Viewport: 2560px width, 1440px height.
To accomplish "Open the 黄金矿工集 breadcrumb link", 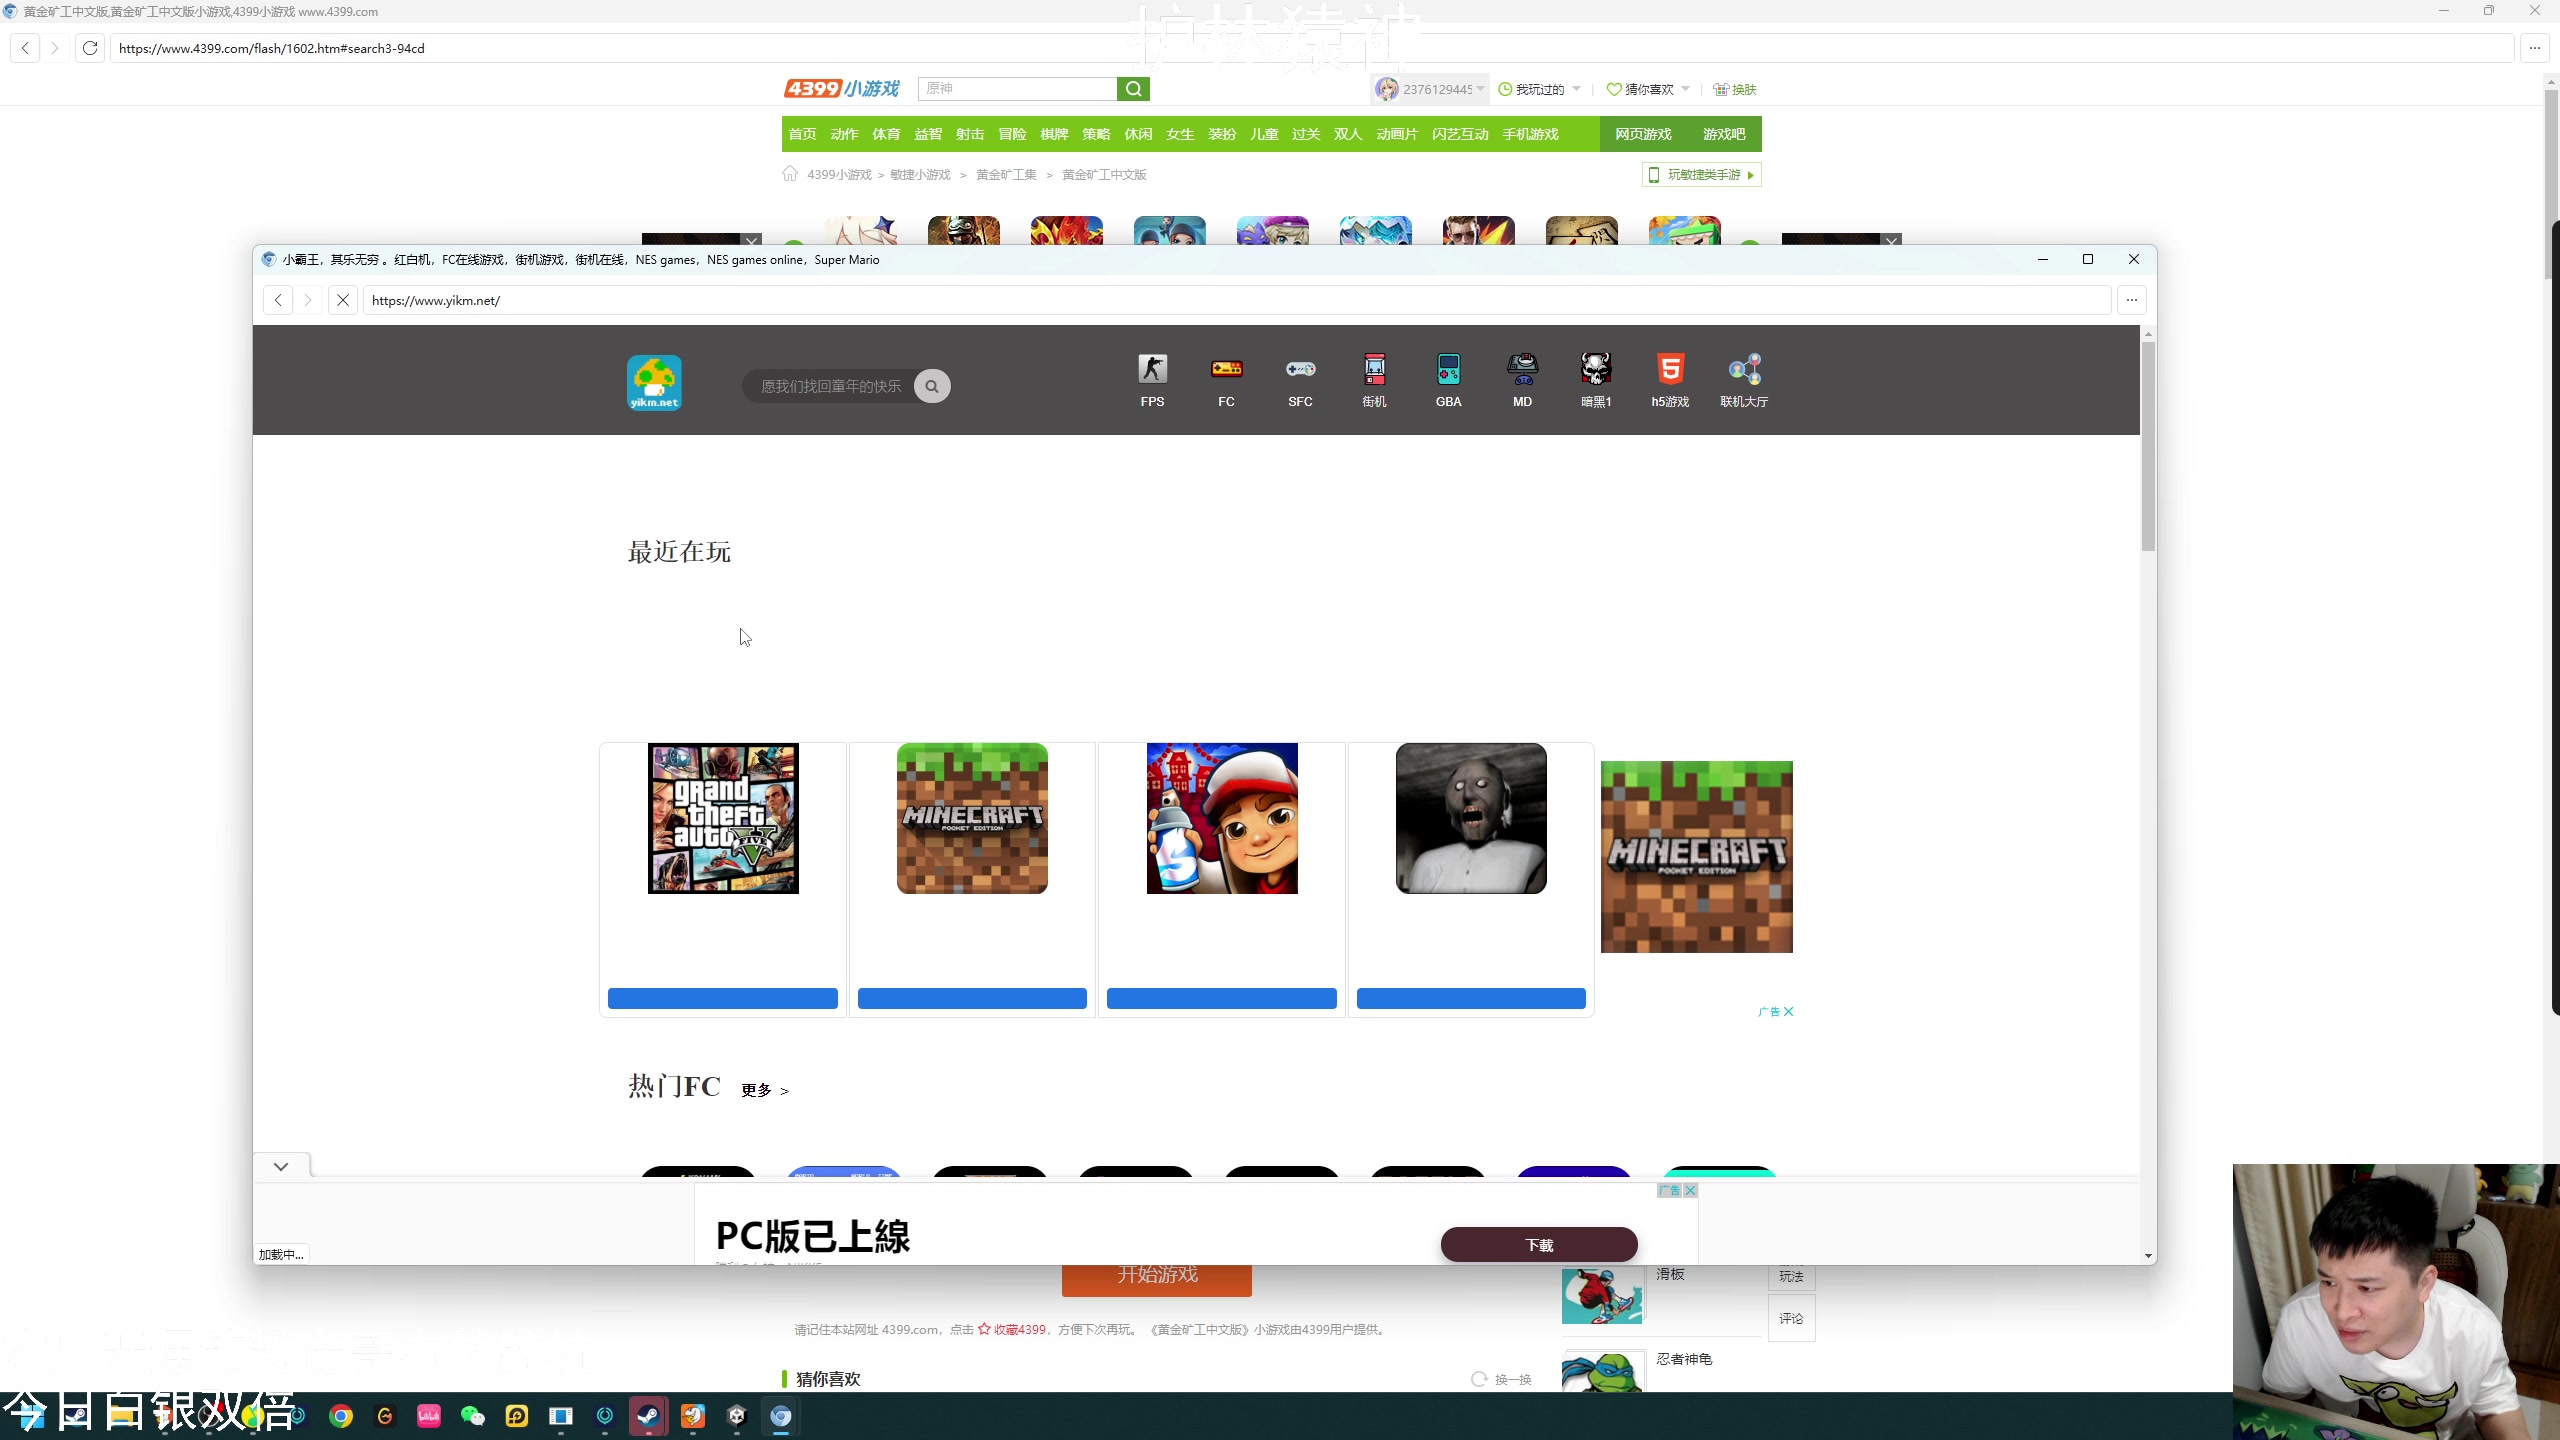I will coord(1006,175).
